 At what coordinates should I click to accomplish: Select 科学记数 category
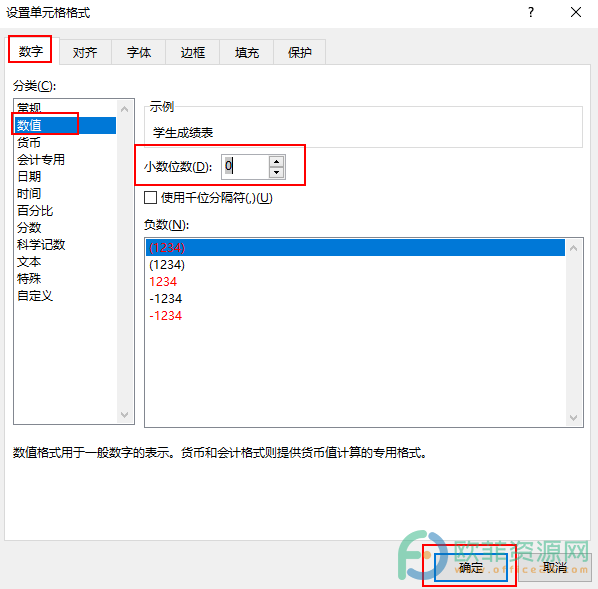point(65,245)
